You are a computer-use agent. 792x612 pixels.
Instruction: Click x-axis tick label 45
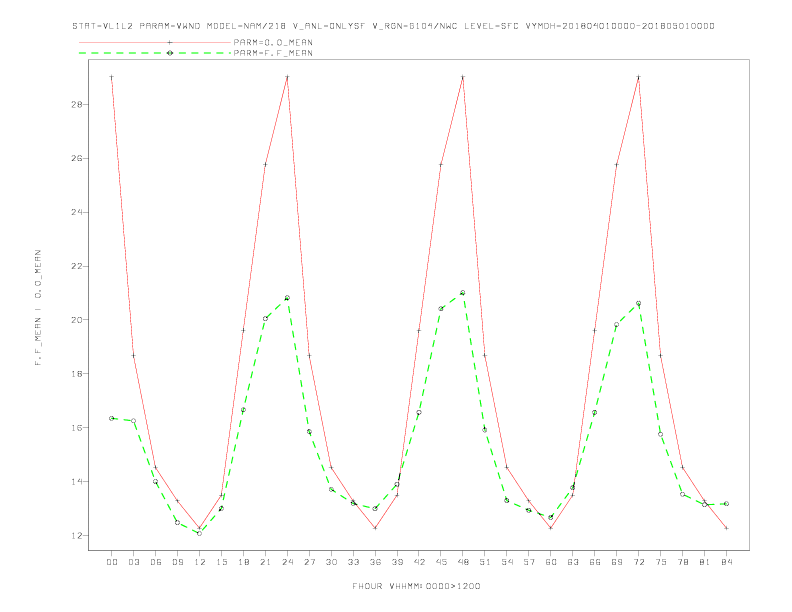click(441, 562)
